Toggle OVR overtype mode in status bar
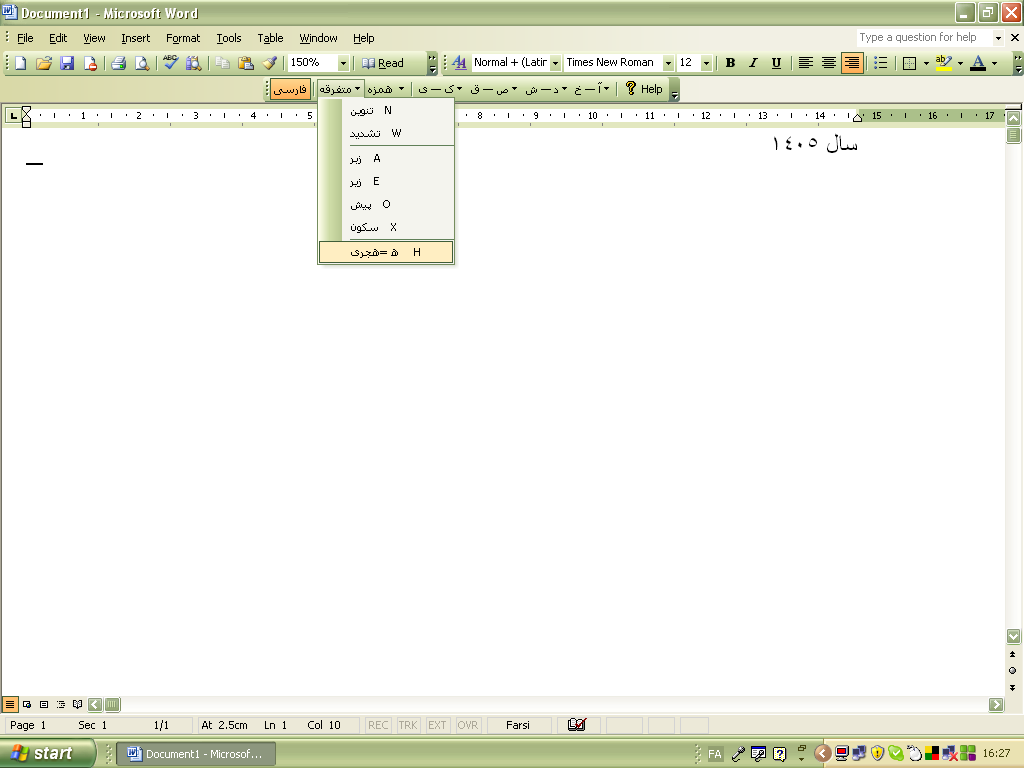This screenshot has height=768, width=1024. (x=468, y=725)
